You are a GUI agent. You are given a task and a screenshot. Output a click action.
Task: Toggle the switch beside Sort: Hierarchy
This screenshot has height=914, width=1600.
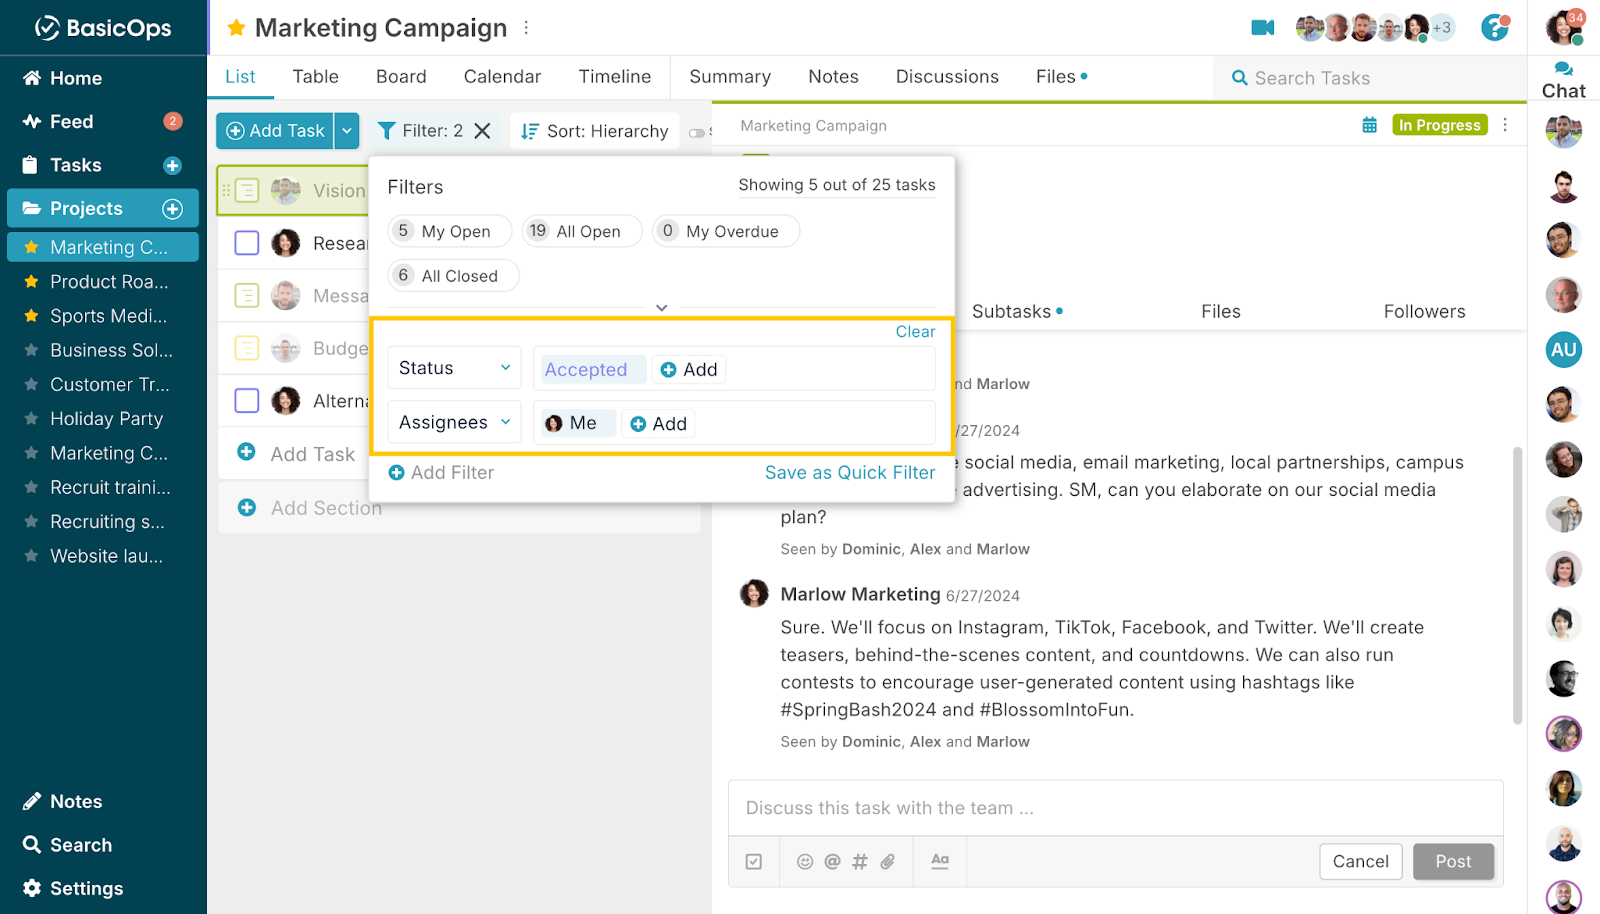696,132
